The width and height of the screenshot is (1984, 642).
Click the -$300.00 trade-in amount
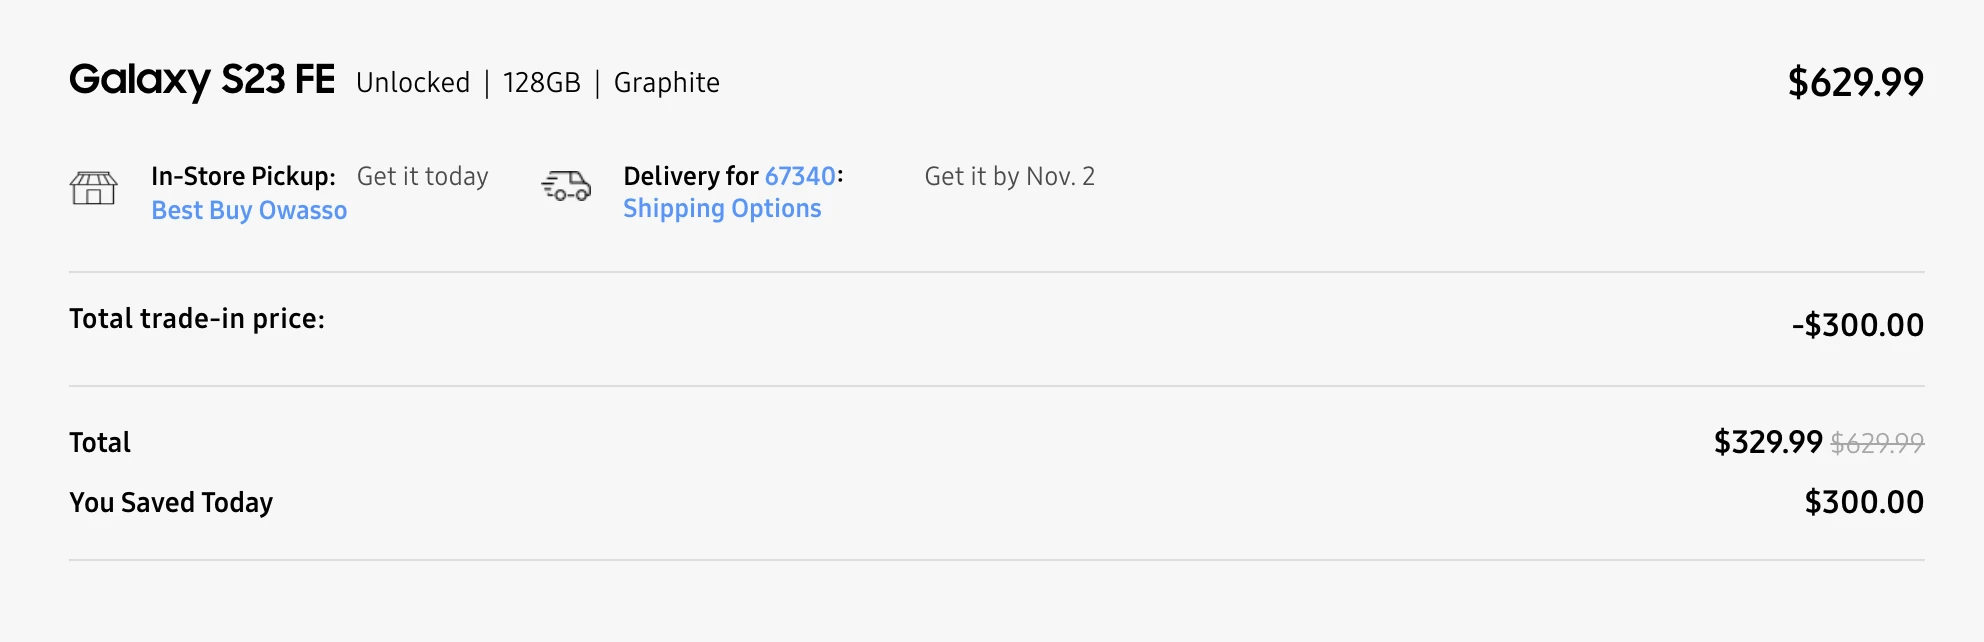tap(1857, 325)
